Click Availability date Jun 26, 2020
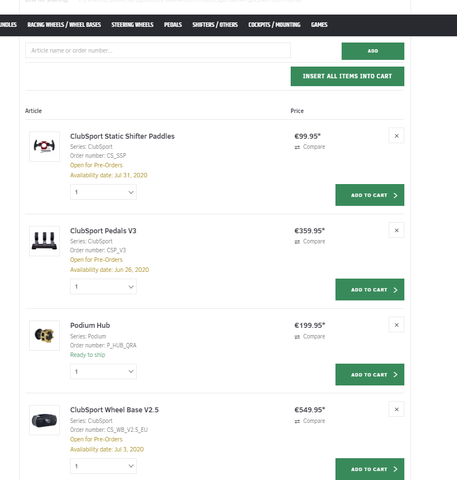This screenshot has width=457, height=480. [x=109, y=270]
